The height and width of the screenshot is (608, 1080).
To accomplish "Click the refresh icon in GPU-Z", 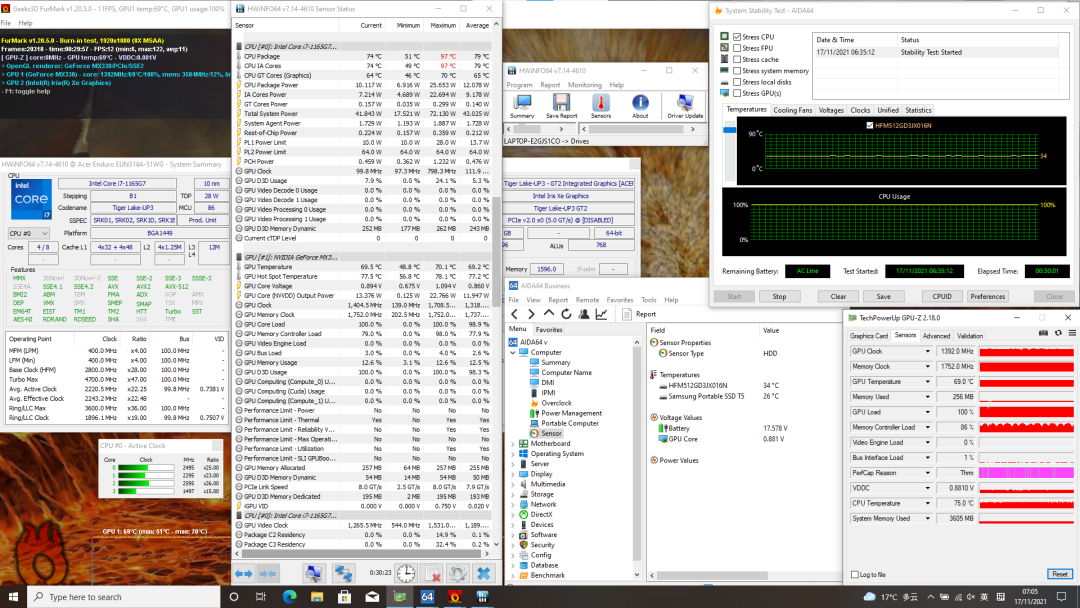I will pyautogui.click(x=1058, y=333).
